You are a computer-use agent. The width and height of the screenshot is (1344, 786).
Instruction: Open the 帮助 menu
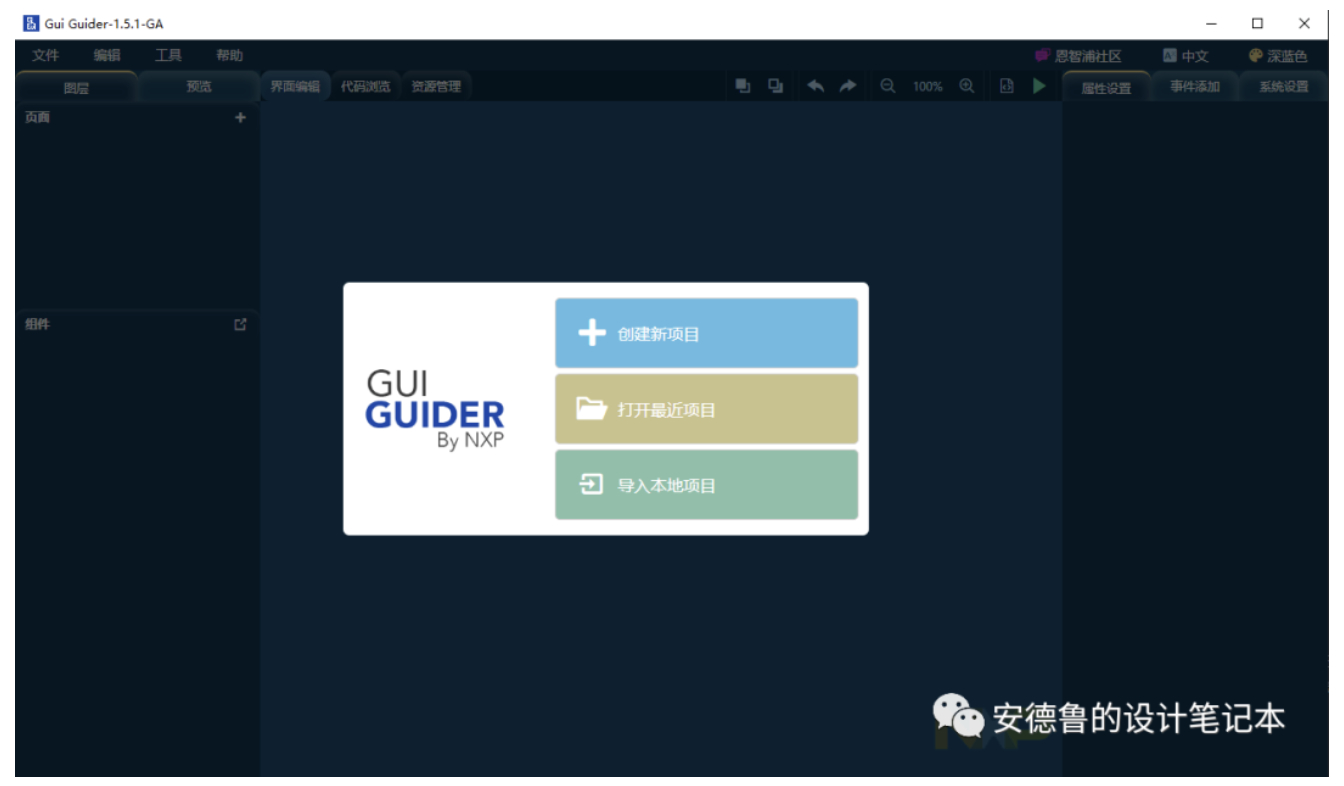click(x=229, y=55)
